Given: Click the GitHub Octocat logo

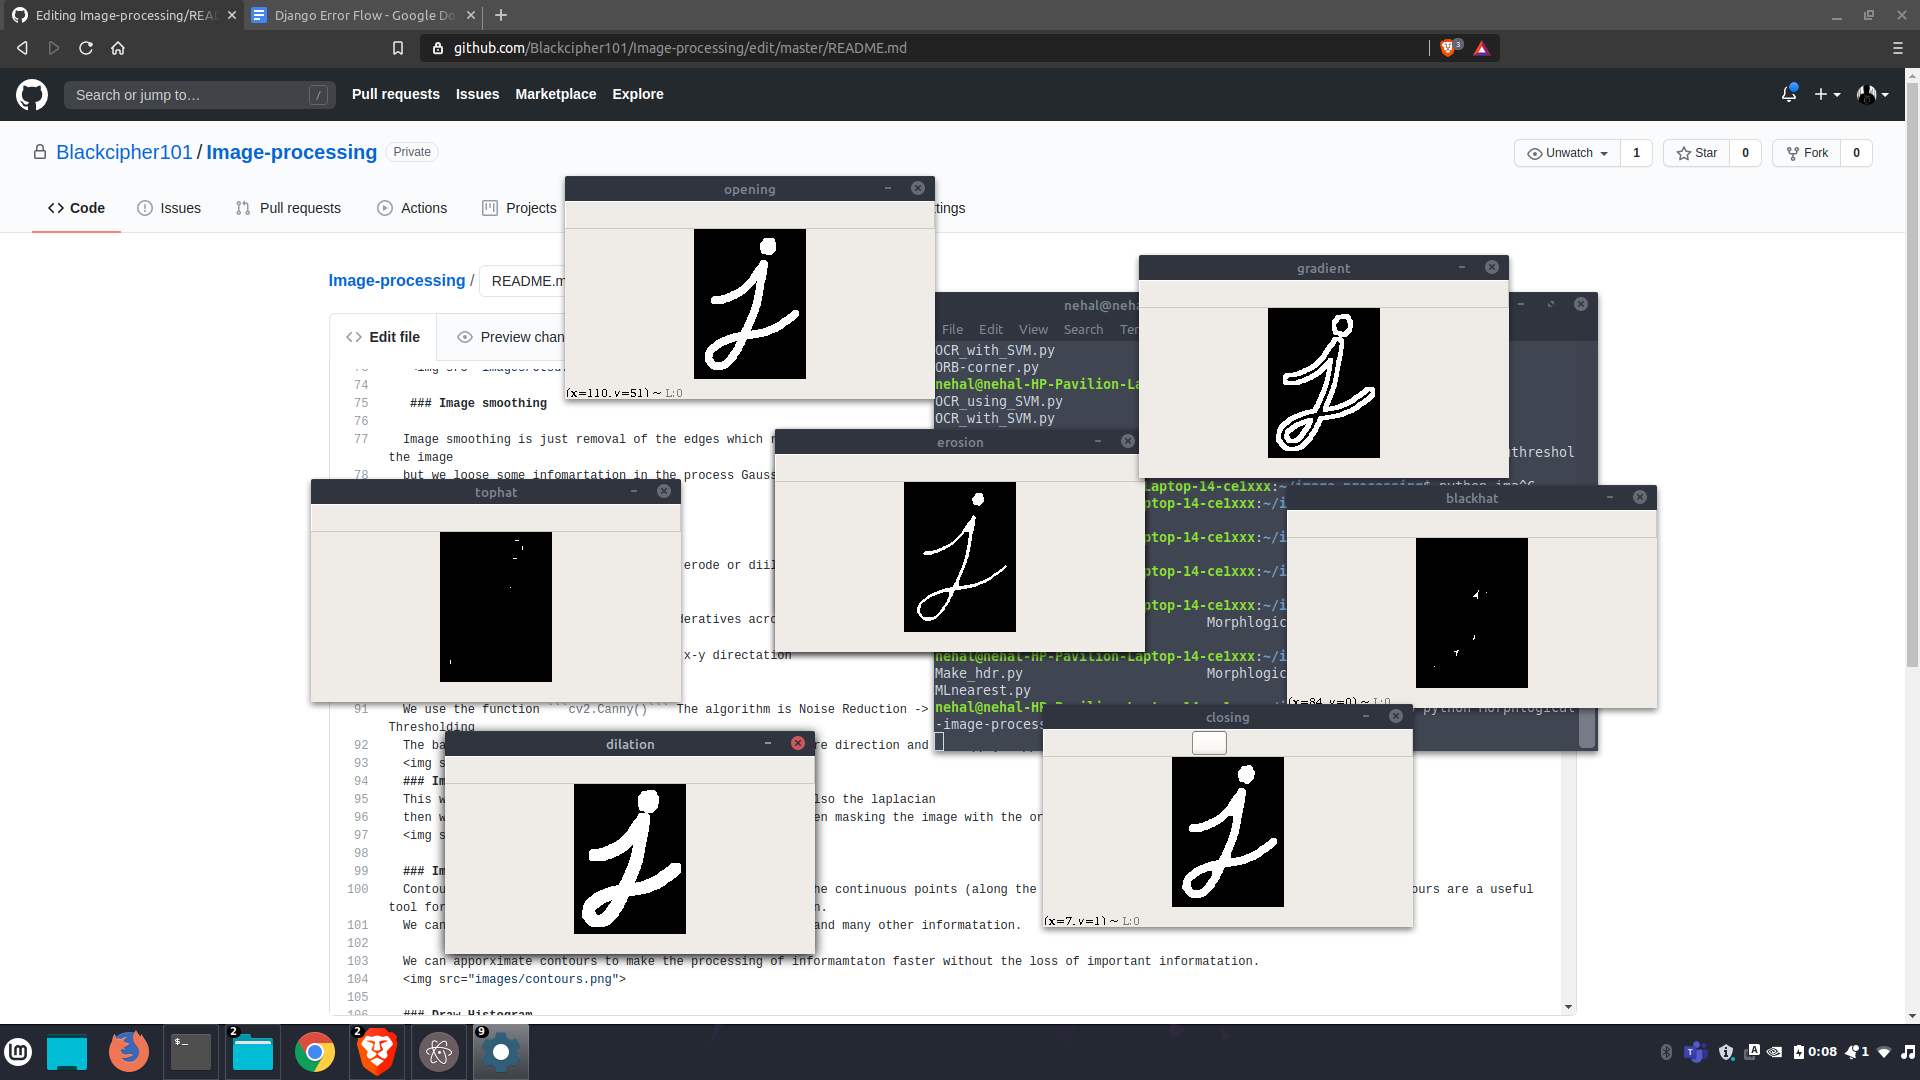Looking at the screenshot, I should pyautogui.click(x=32, y=95).
